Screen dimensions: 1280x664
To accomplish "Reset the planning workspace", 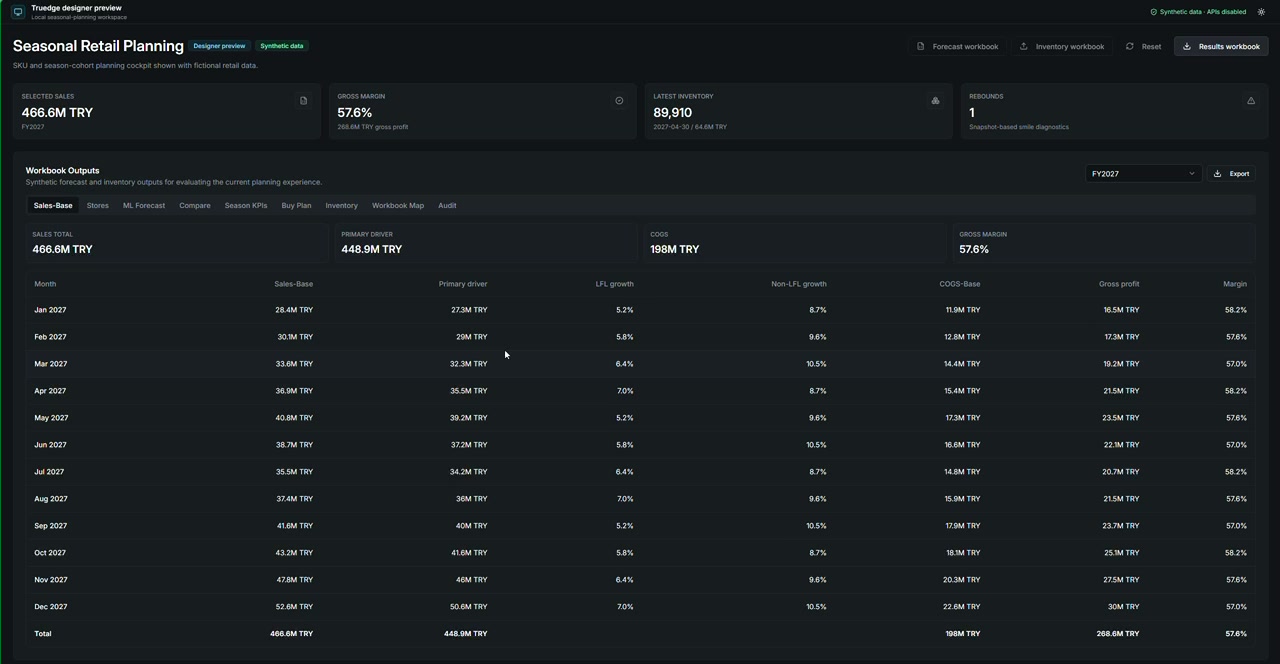I will 1143,46.
